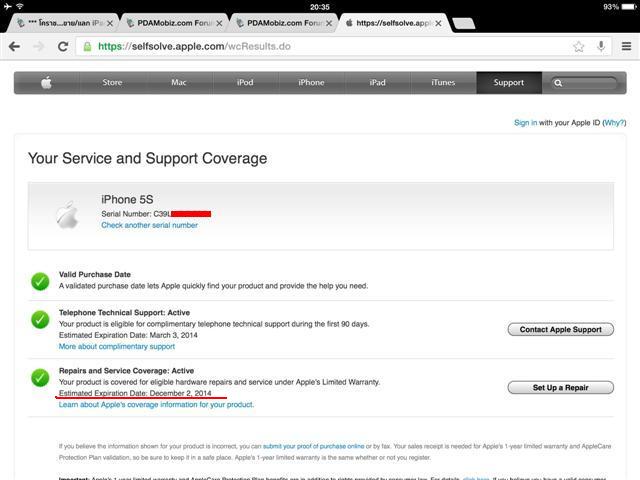Click the Apple logo in navigation bar
Viewport: 640px width, 480px height.
coord(47,82)
